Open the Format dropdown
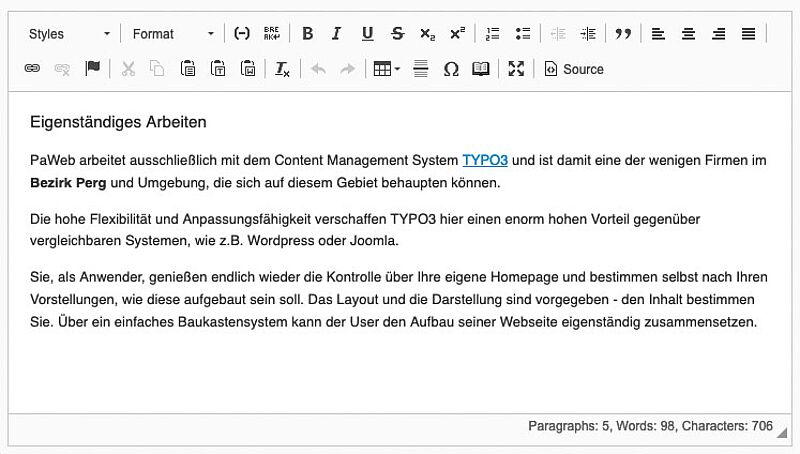Screen dimensions: 800x454 tap(172, 34)
